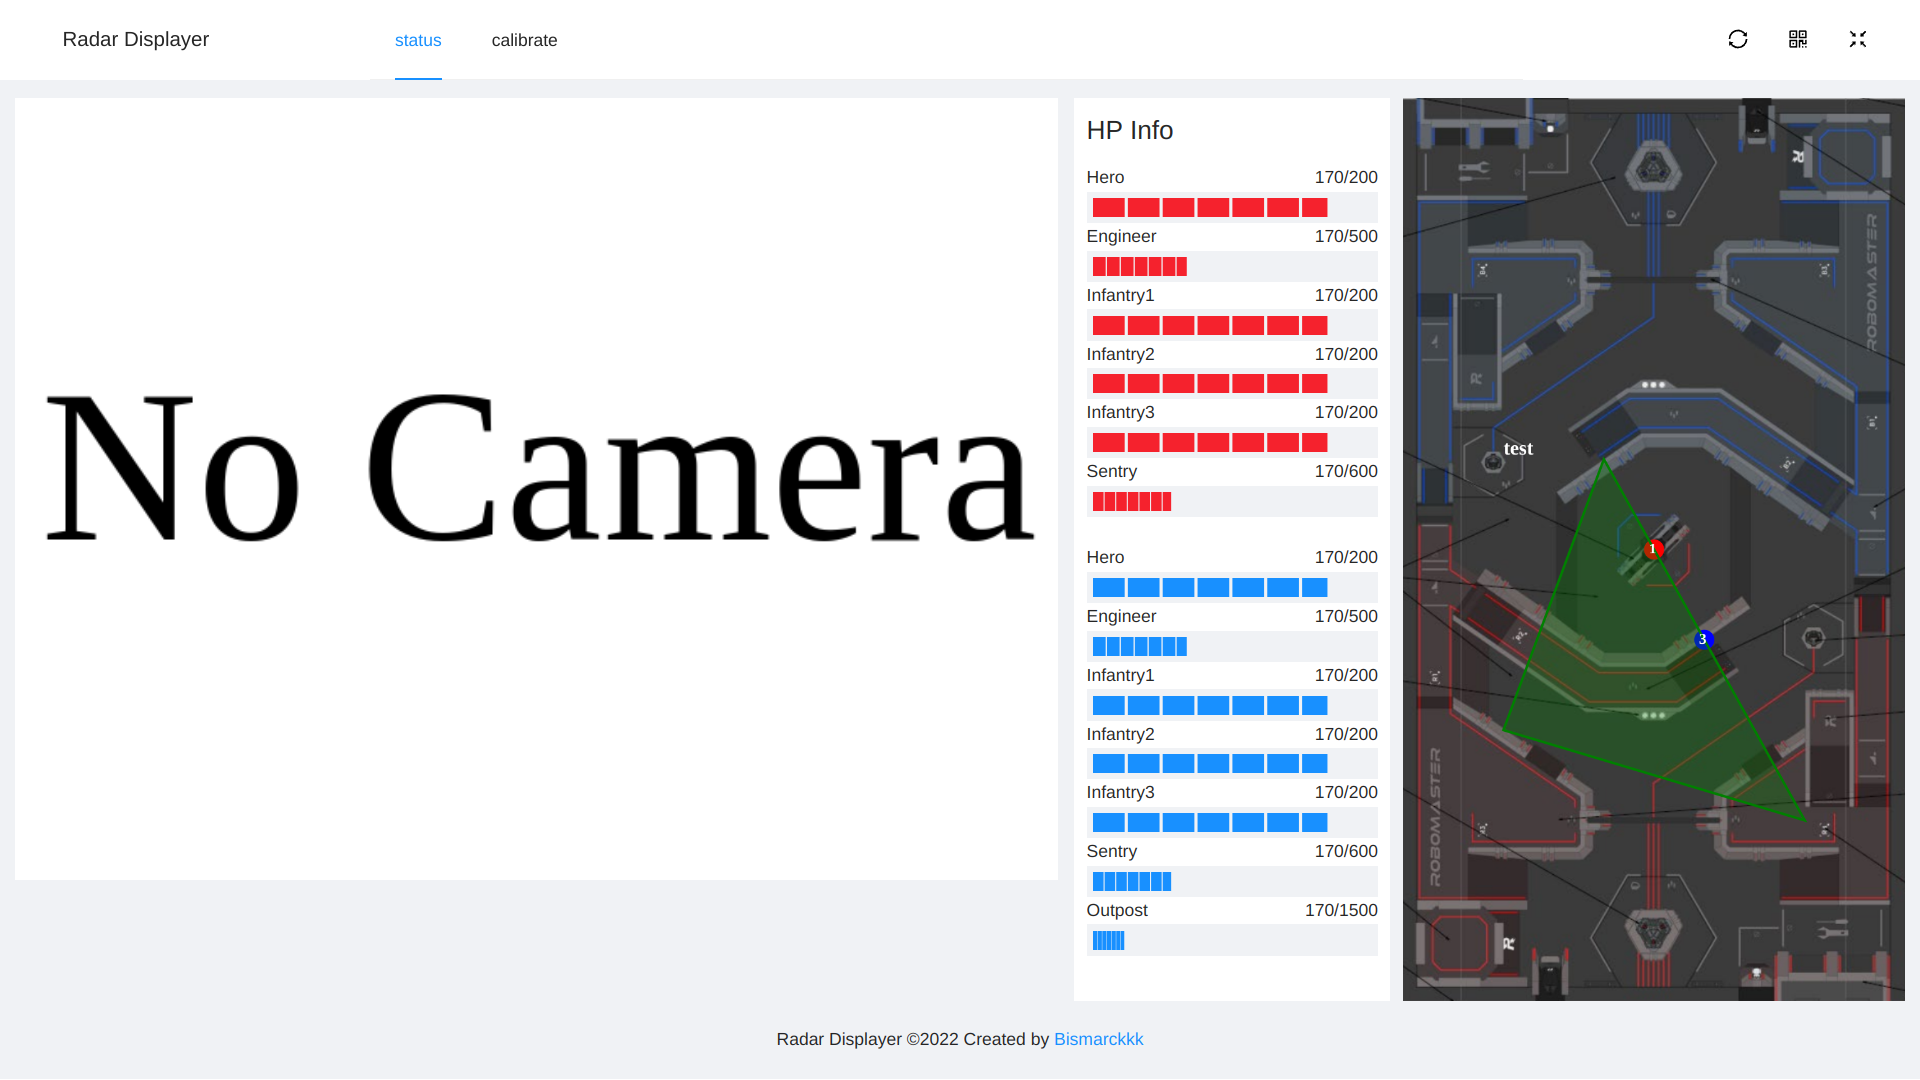
Task: Click red team 170/500 Engineer value
Action: click(1346, 236)
